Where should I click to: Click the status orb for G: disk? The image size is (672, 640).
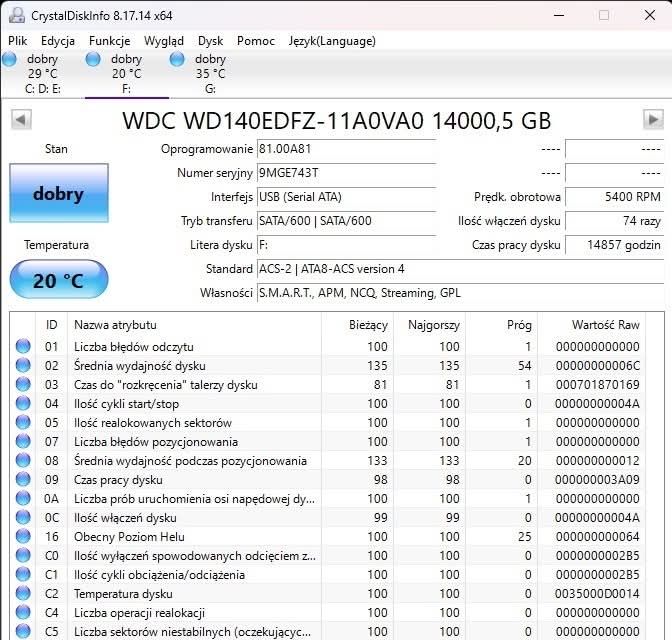pos(177,59)
